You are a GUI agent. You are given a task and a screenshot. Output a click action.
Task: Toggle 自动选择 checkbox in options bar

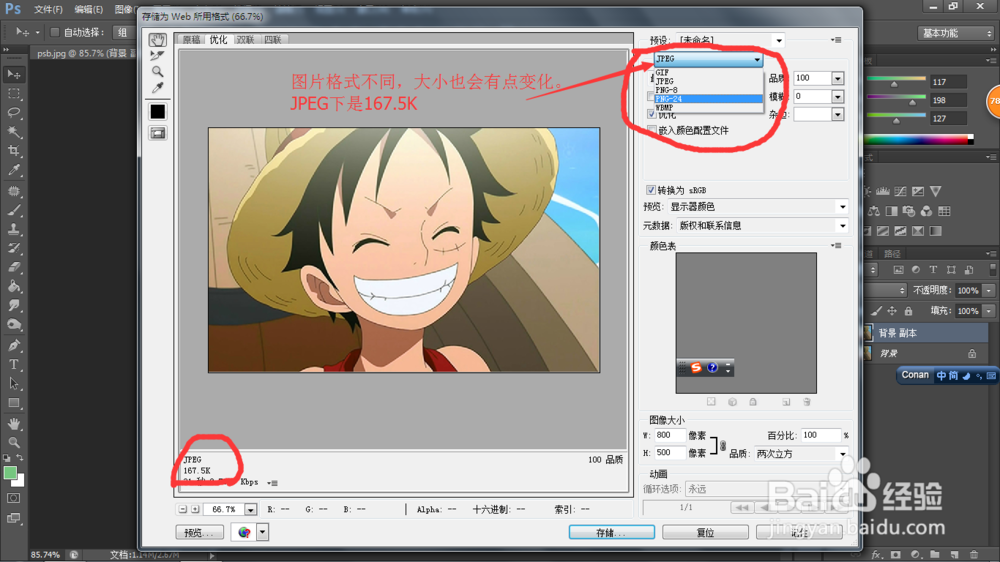[55, 32]
